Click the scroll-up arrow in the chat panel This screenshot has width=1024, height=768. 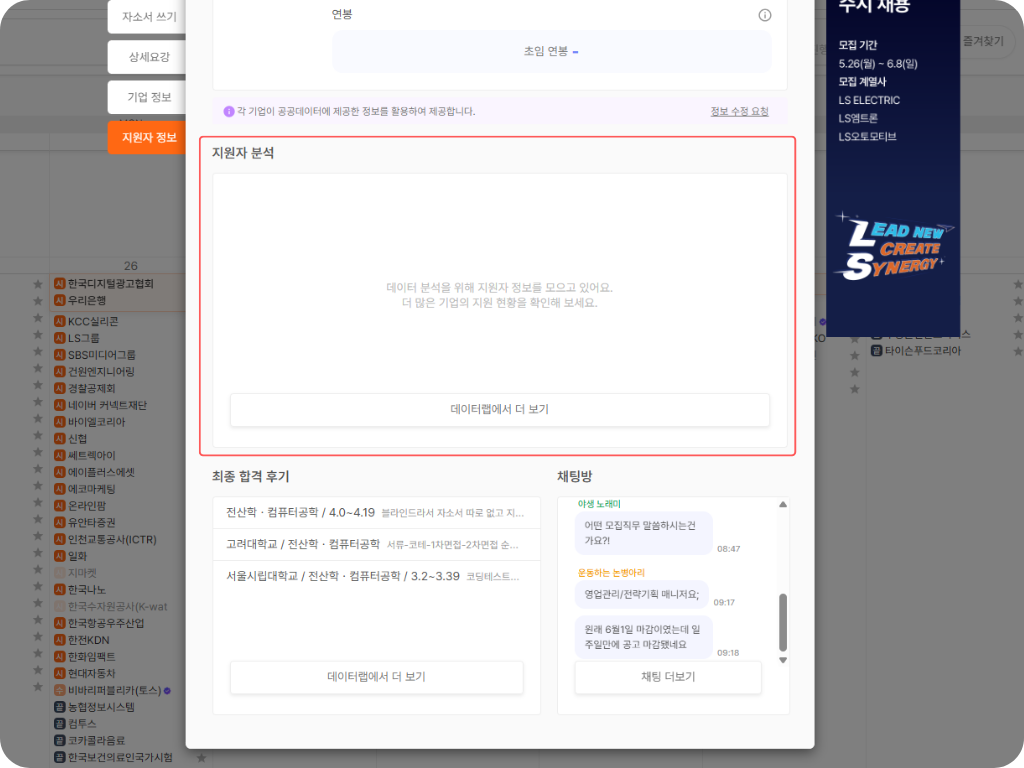[x=783, y=507]
